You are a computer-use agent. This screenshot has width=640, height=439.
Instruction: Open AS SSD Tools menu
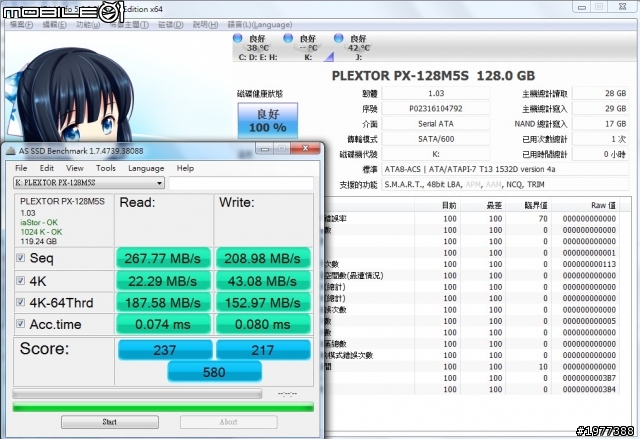[x=106, y=168]
